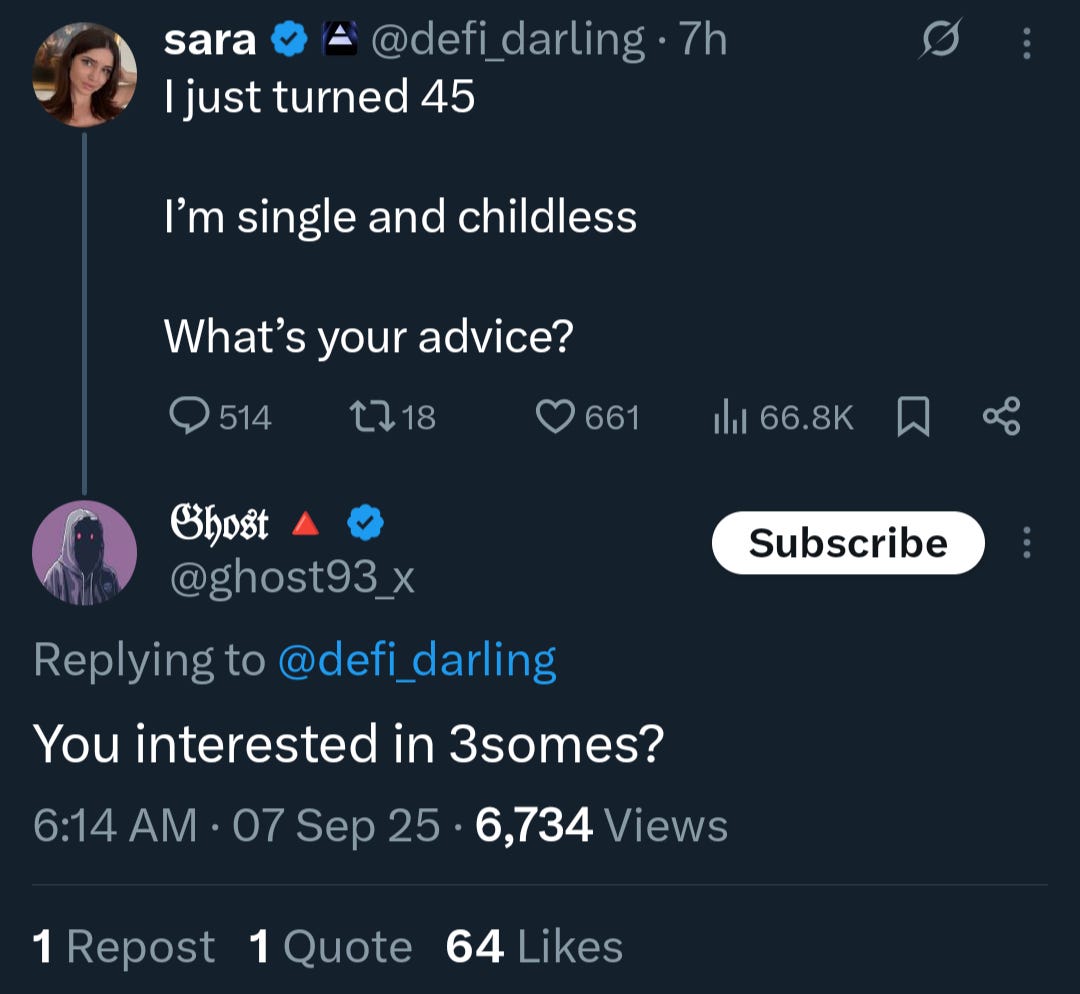Tap the affiliate badge next to sara's name
The width and height of the screenshot is (1080, 994).
pyautogui.click(x=333, y=40)
